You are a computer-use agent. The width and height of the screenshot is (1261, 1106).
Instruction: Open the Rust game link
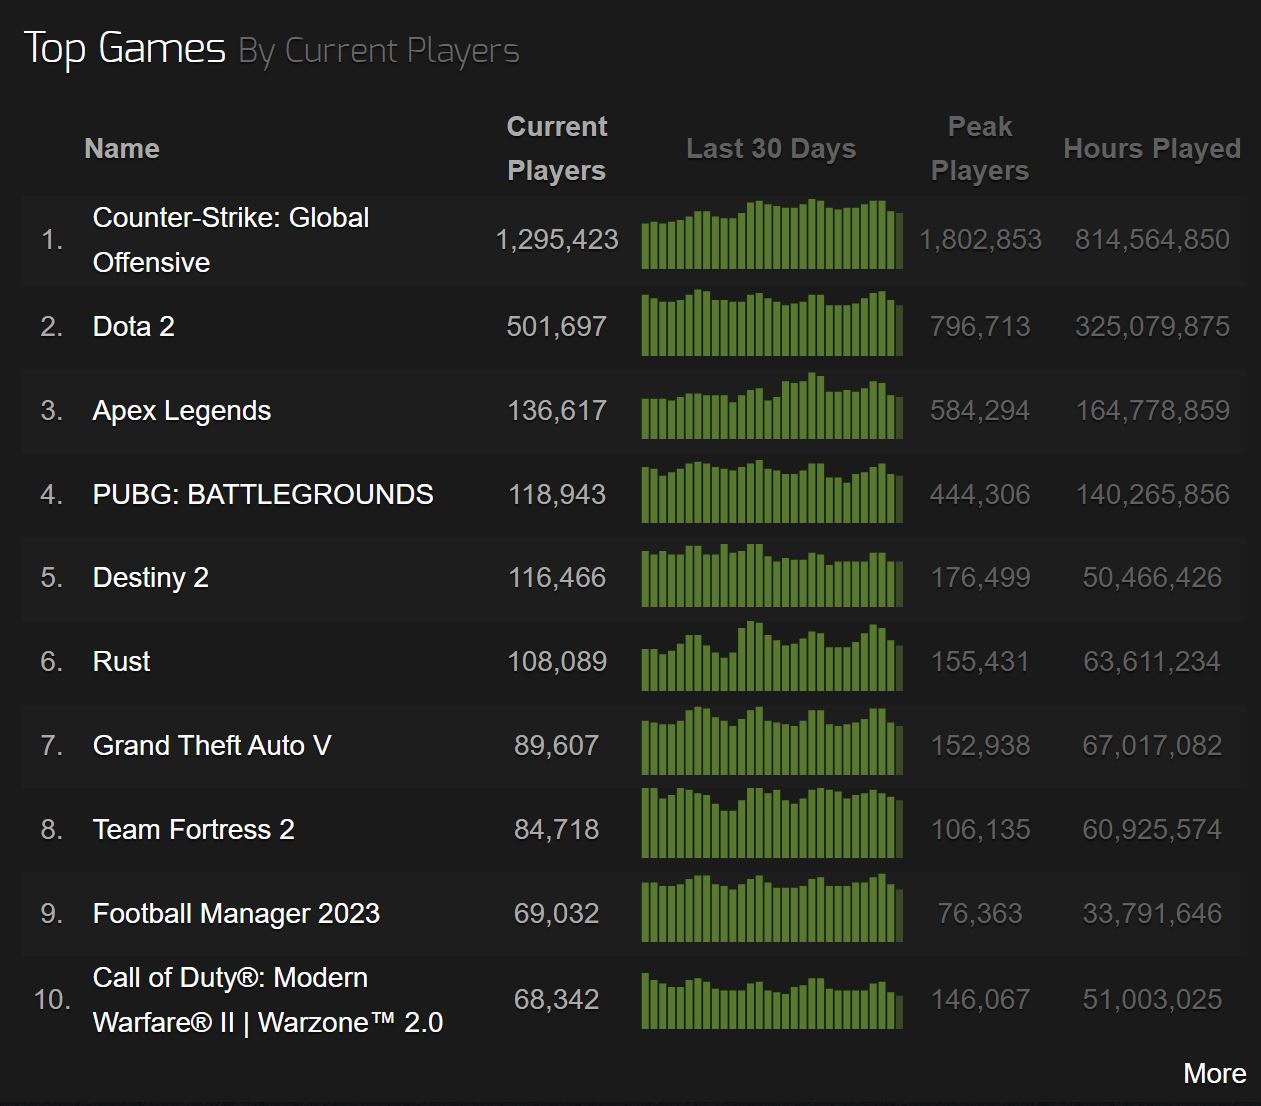click(121, 661)
